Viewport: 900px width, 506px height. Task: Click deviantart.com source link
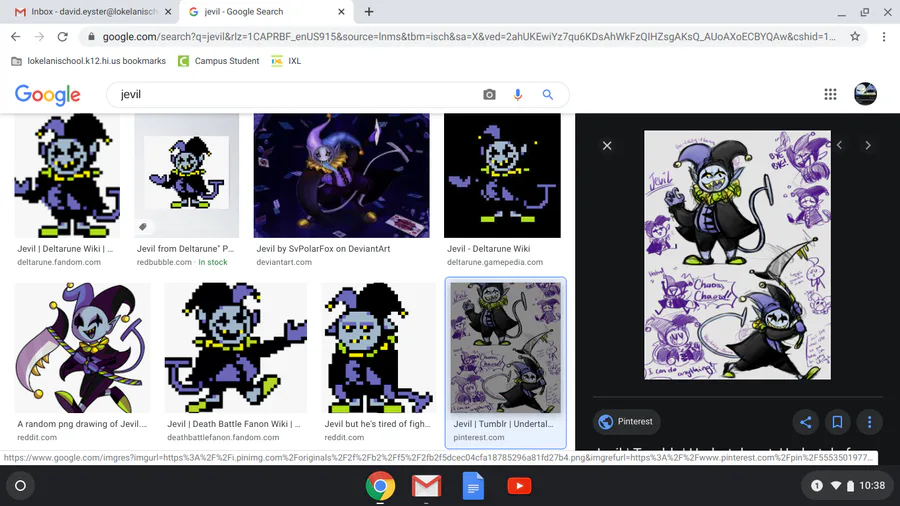(x=284, y=262)
